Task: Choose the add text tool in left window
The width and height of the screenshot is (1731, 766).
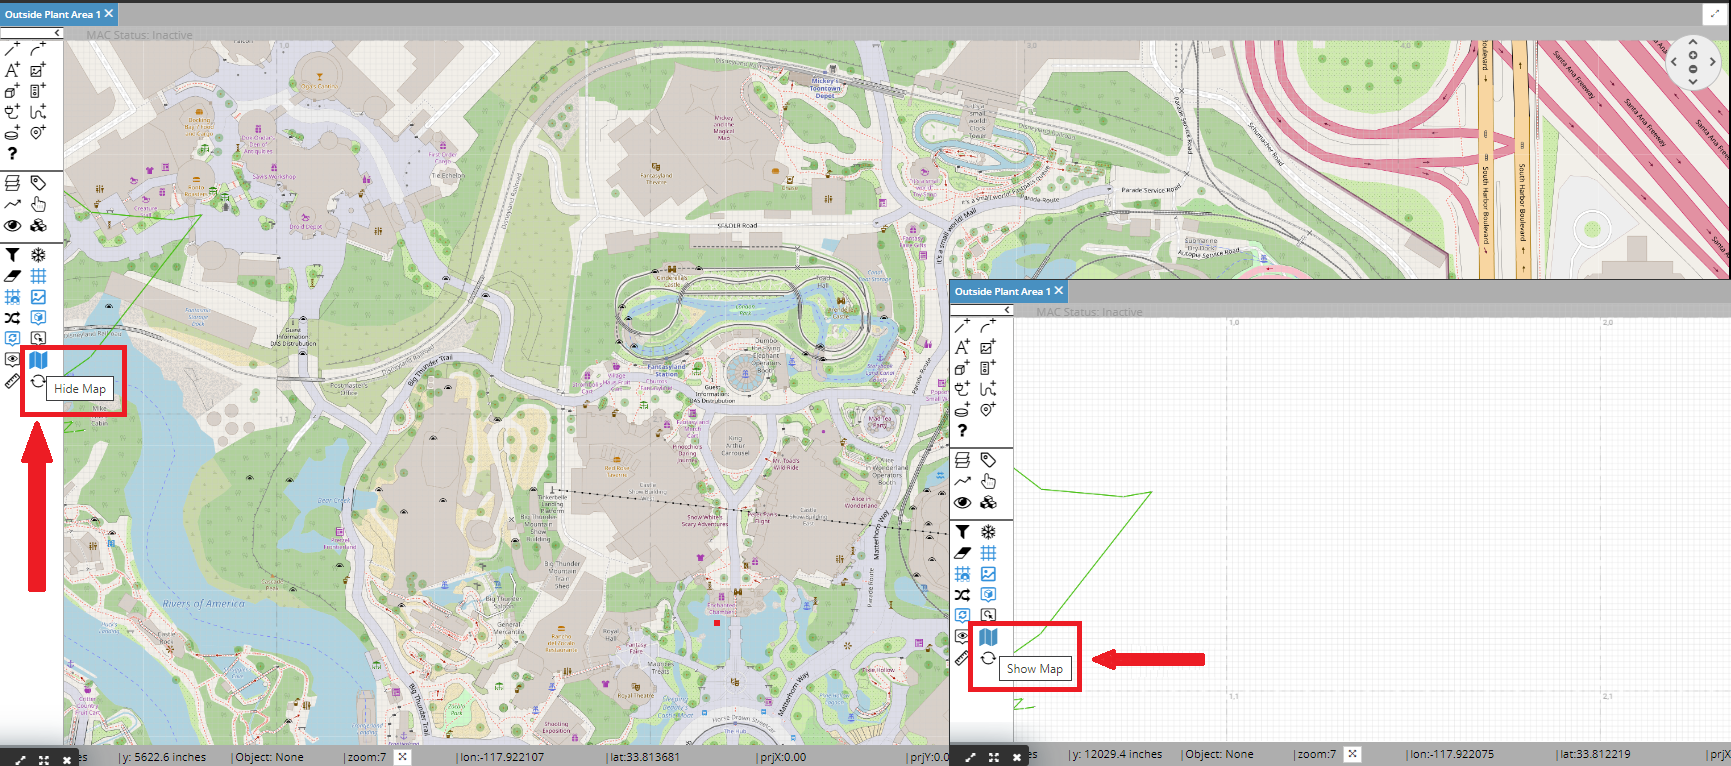Action: [12, 70]
